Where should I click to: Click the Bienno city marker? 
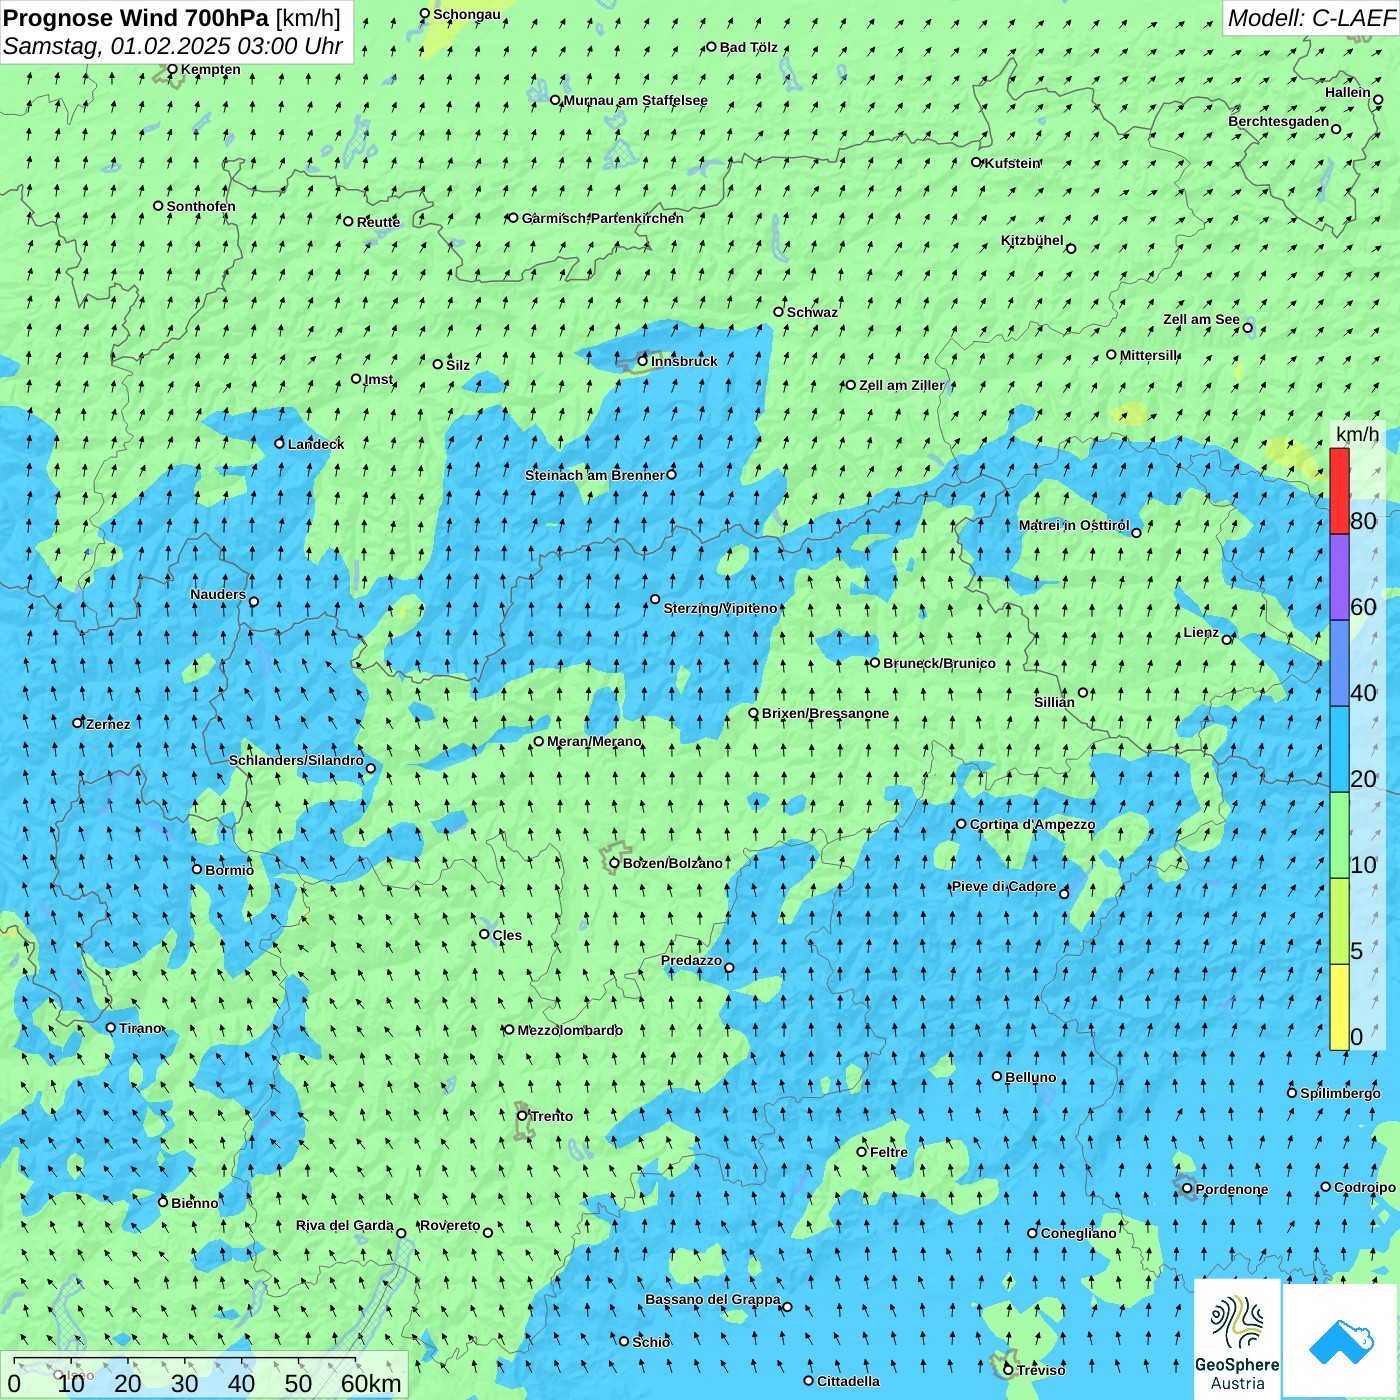(x=163, y=1202)
